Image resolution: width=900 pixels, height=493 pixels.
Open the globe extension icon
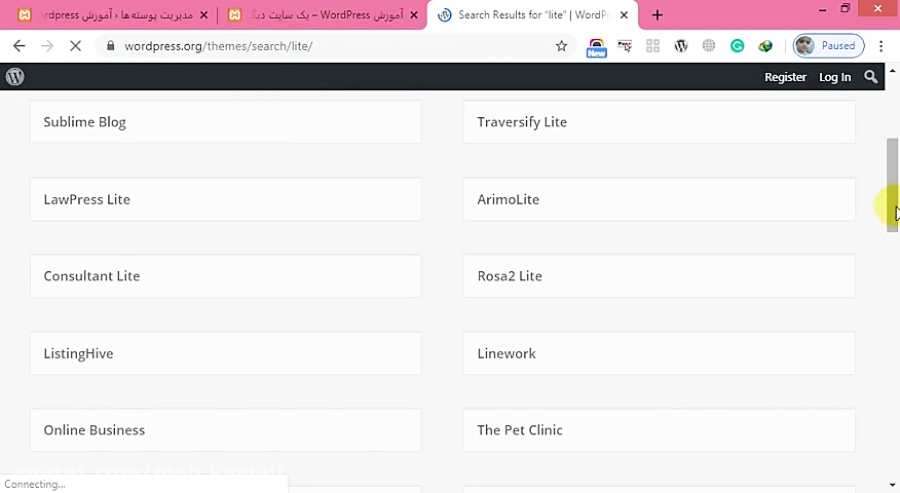coord(709,46)
